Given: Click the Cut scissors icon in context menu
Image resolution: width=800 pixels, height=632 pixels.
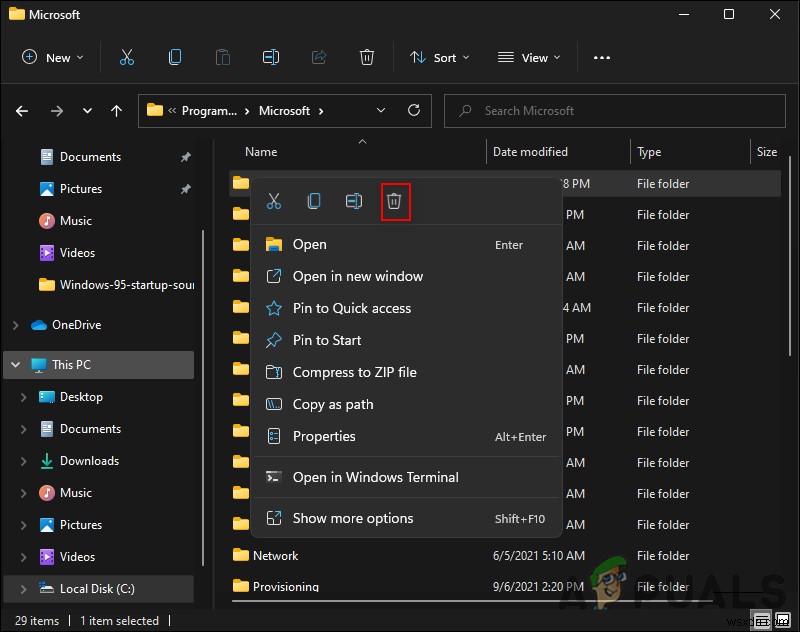Looking at the screenshot, I should click(274, 201).
